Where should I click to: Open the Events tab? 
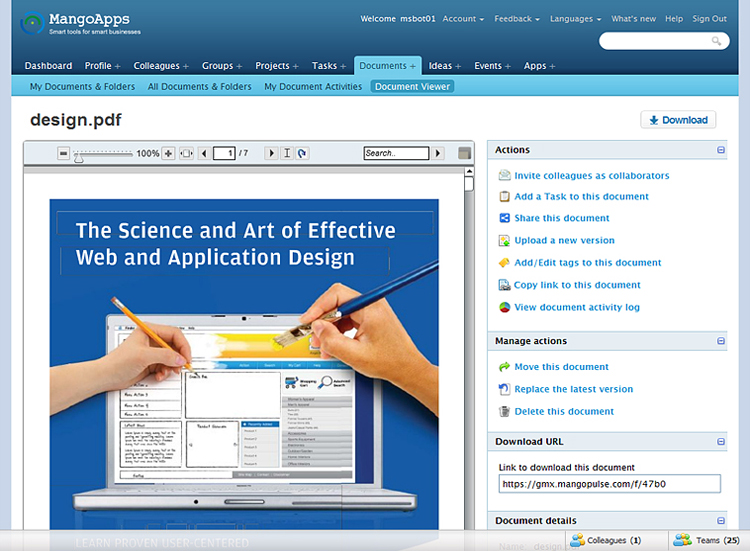click(x=488, y=66)
